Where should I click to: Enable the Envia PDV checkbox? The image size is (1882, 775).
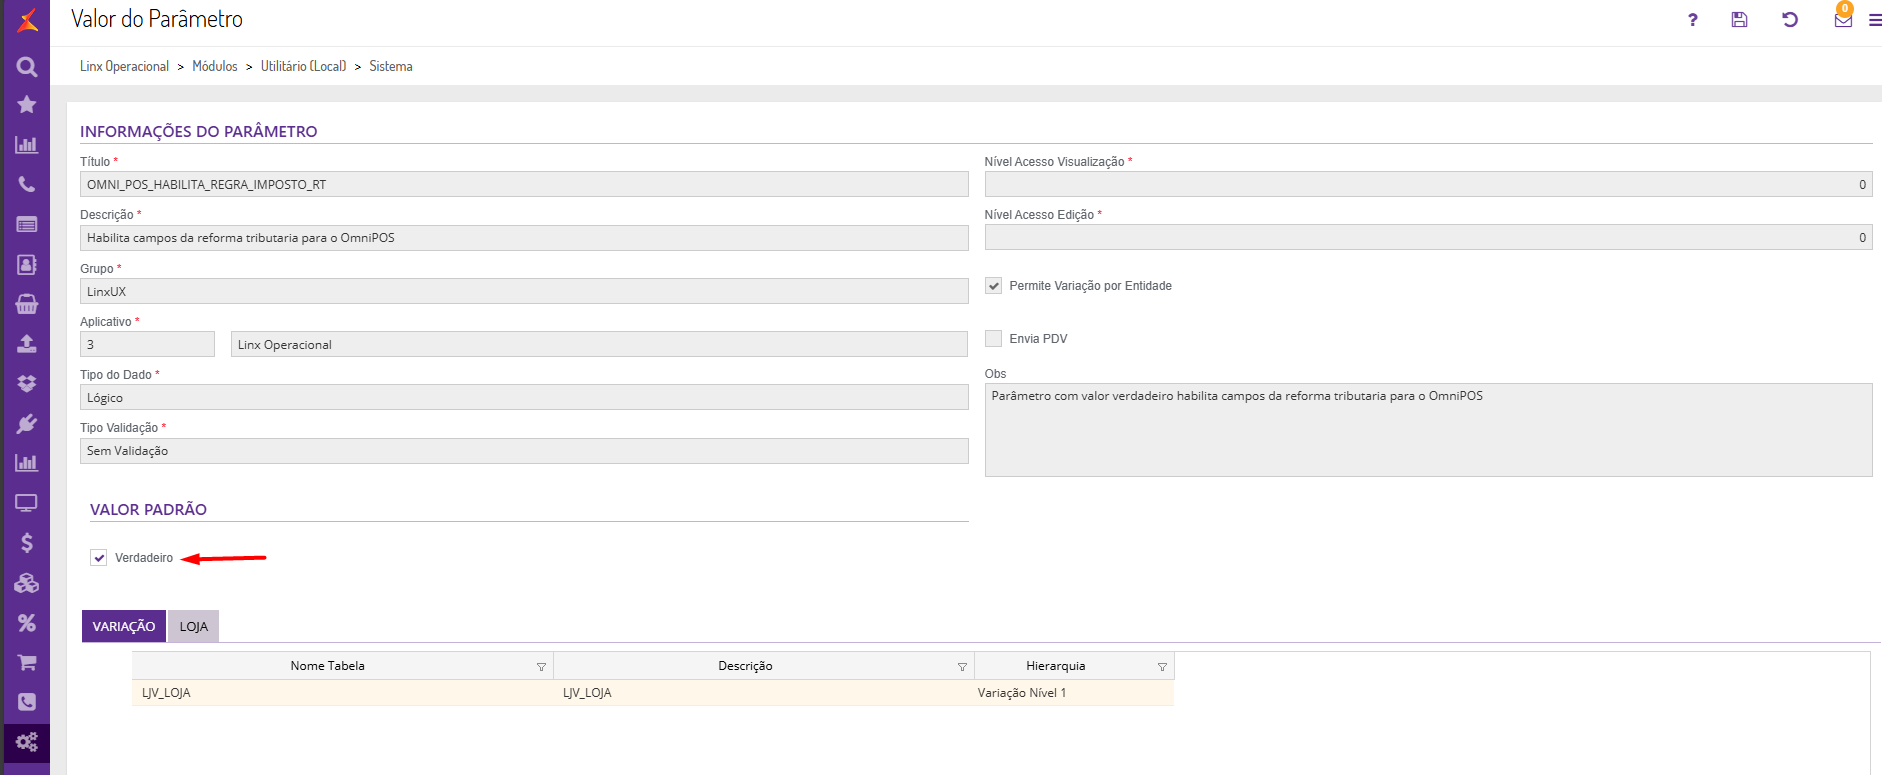[x=994, y=339]
